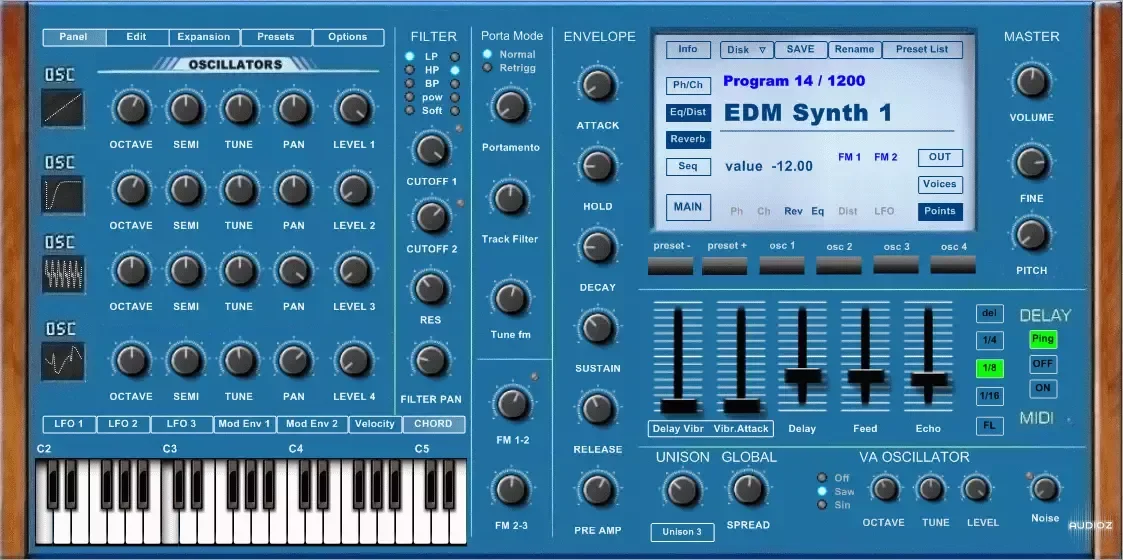Click the PRE AMP knob

click(x=597, y=489)
